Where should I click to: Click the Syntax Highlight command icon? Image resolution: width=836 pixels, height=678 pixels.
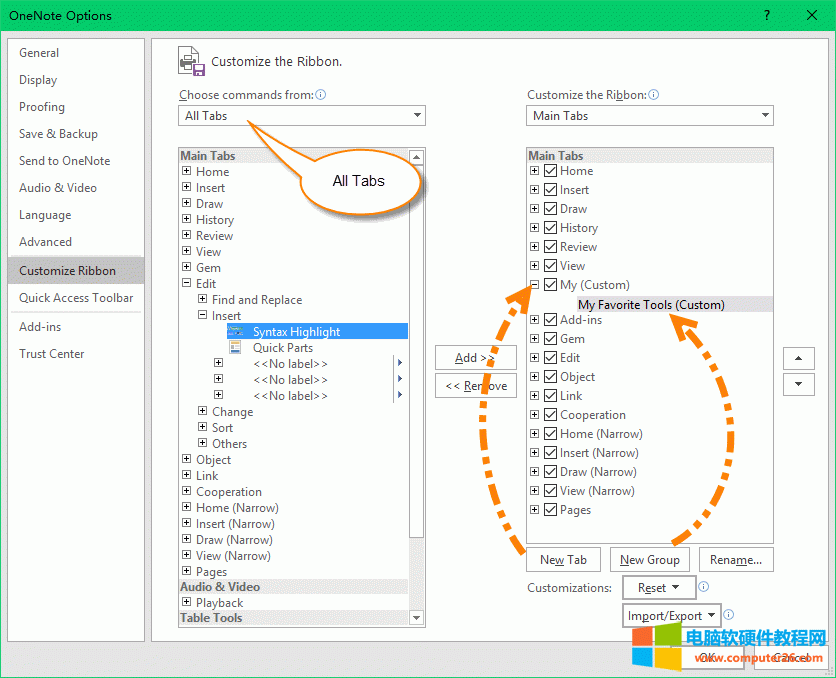click(235, 331)
